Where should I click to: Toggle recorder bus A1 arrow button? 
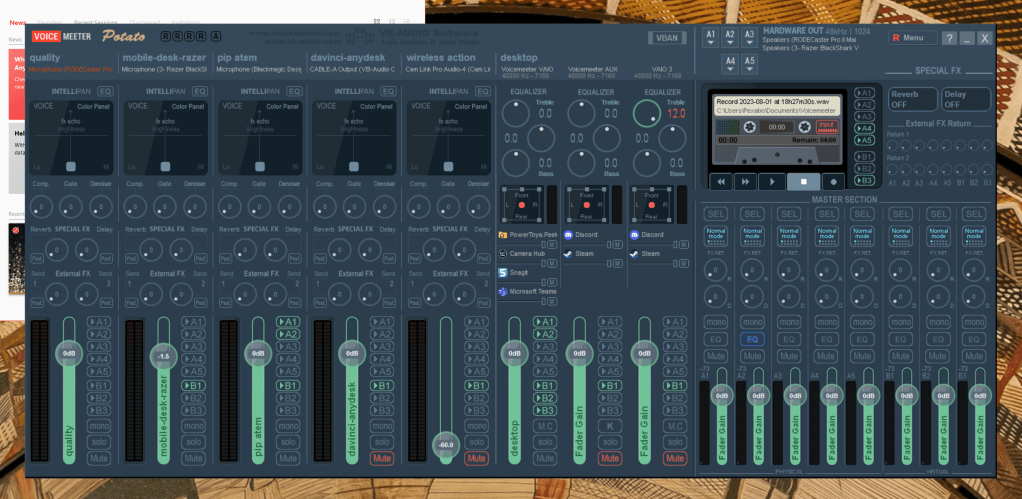click(864, 93)
